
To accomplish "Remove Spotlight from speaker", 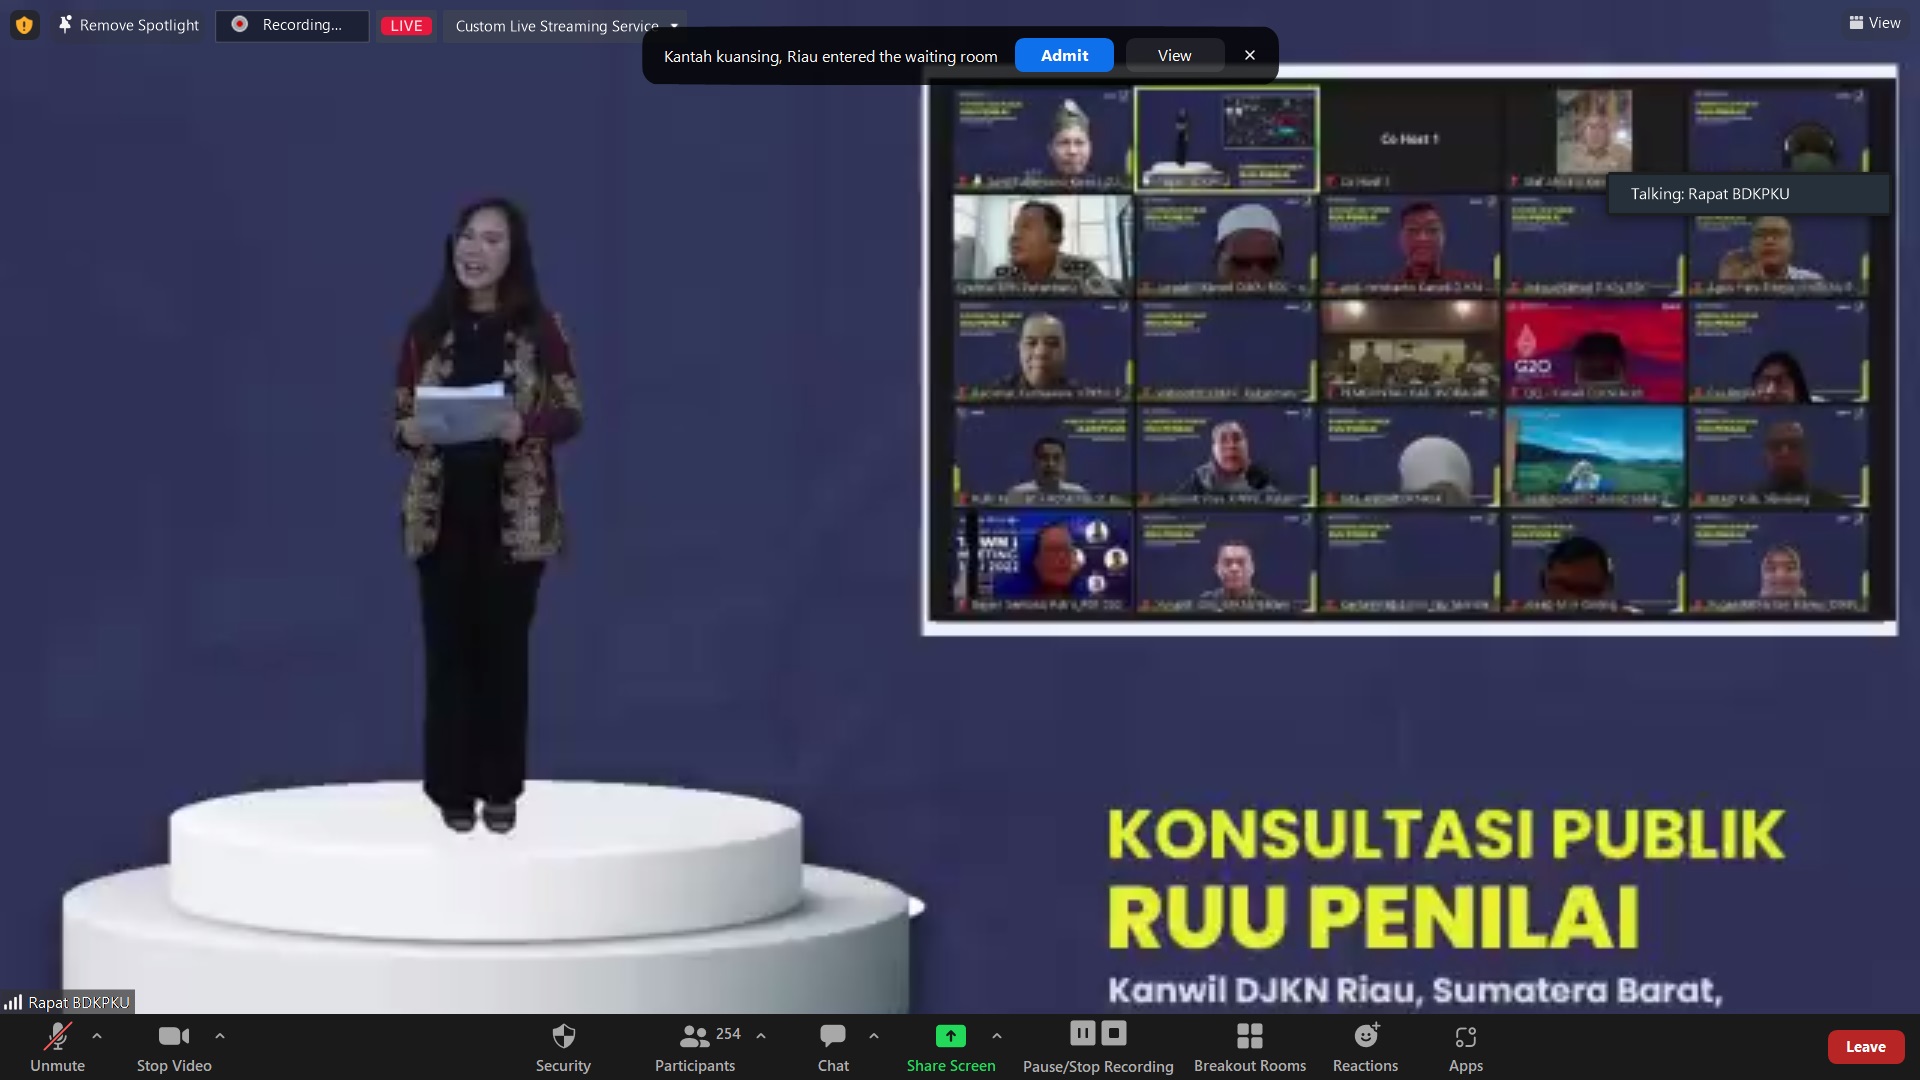I will pos(128,25).
